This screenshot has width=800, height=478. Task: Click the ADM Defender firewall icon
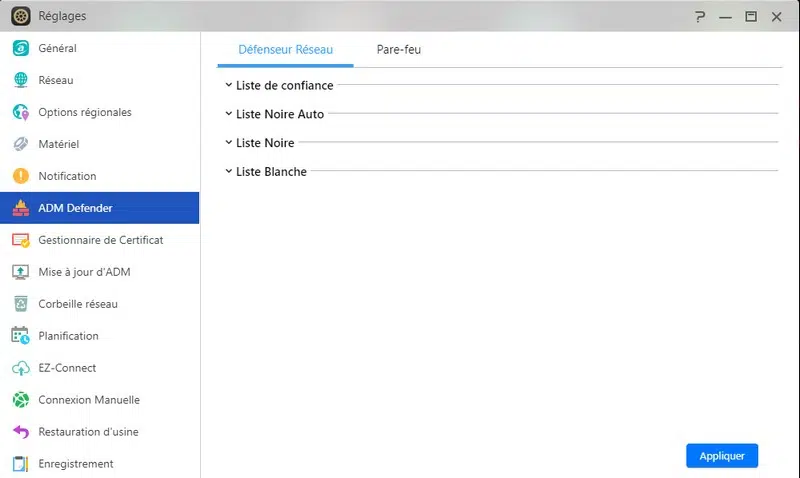(x=20, y=208)
